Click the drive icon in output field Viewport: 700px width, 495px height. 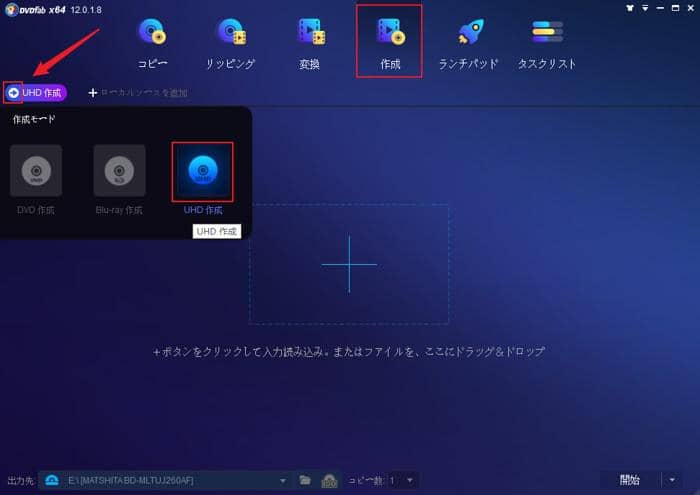(x=52, y=480)
